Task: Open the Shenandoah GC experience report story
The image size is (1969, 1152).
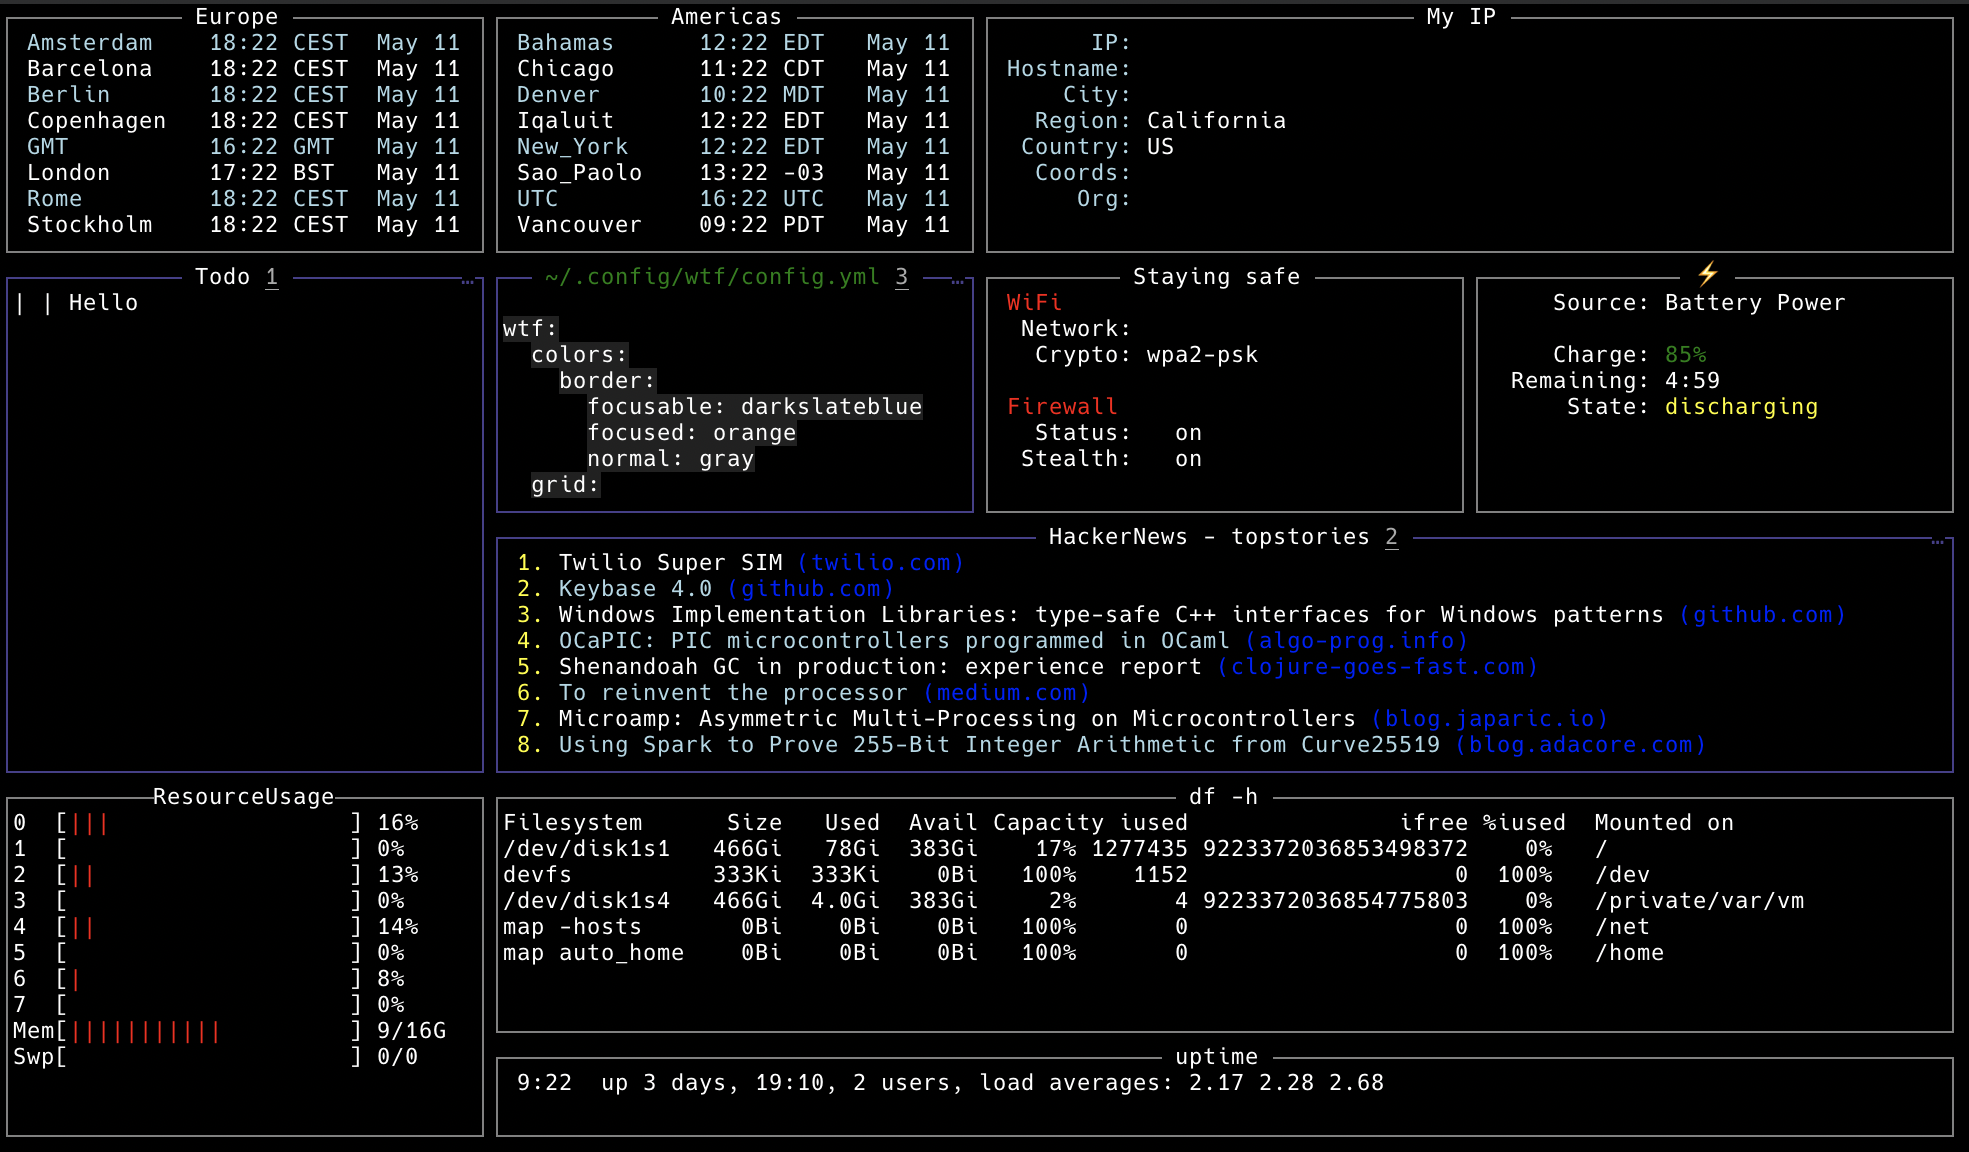Action: pyautogui.click(x=879, y=667)
